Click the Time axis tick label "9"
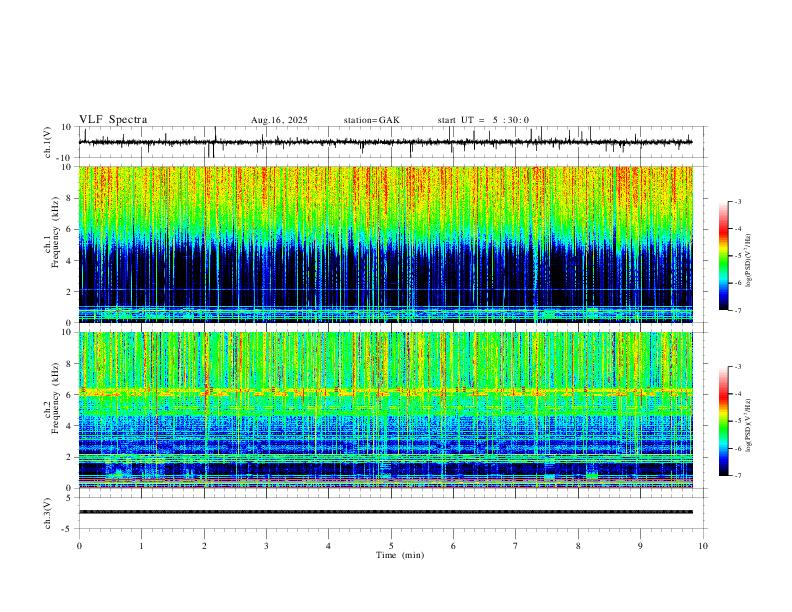792x612 pixels. (x=640, y=546)
